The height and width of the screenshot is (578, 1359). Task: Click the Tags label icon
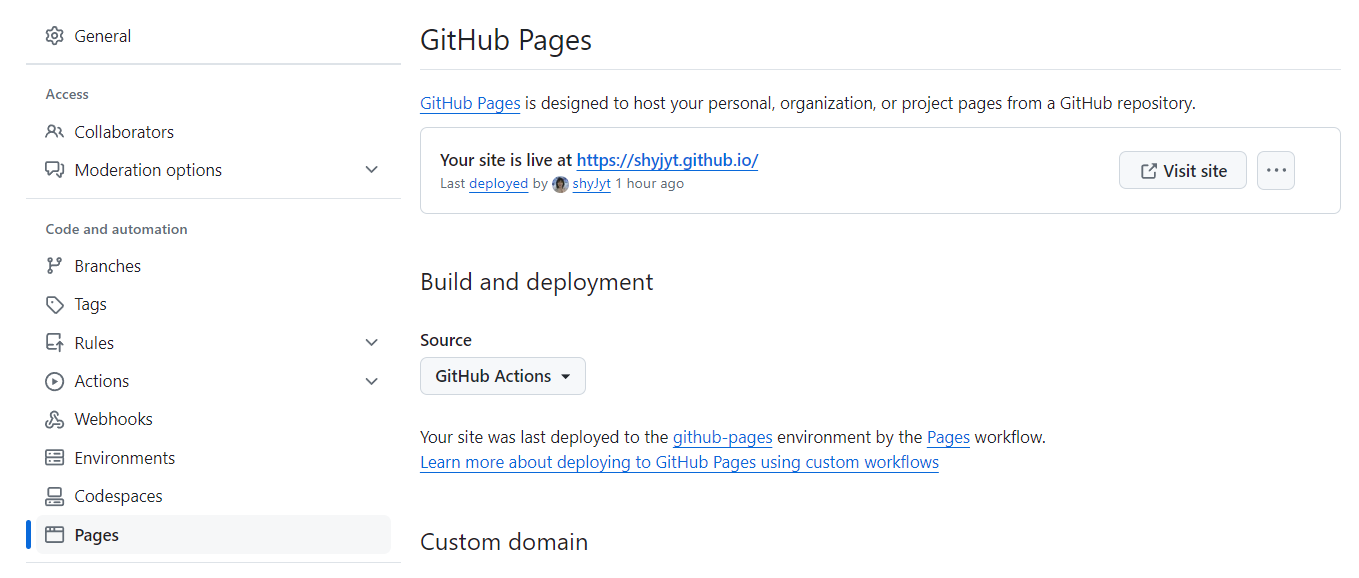(55, 304)
